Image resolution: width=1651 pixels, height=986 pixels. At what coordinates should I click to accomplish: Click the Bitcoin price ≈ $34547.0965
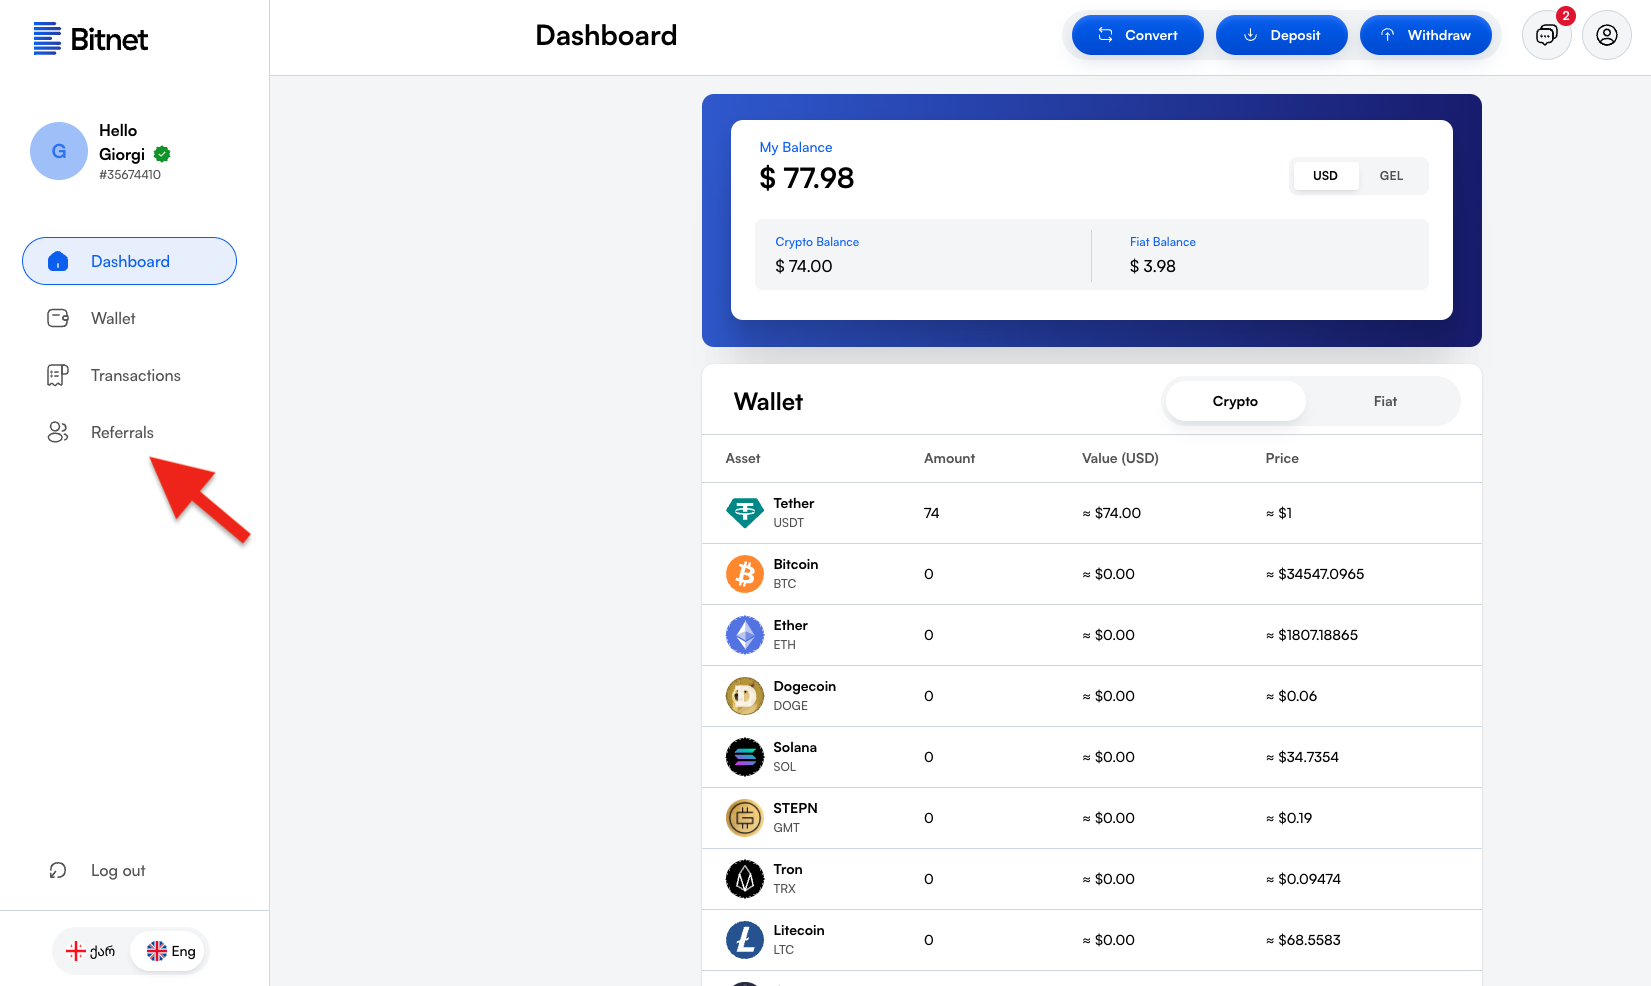pos(1315,574)
